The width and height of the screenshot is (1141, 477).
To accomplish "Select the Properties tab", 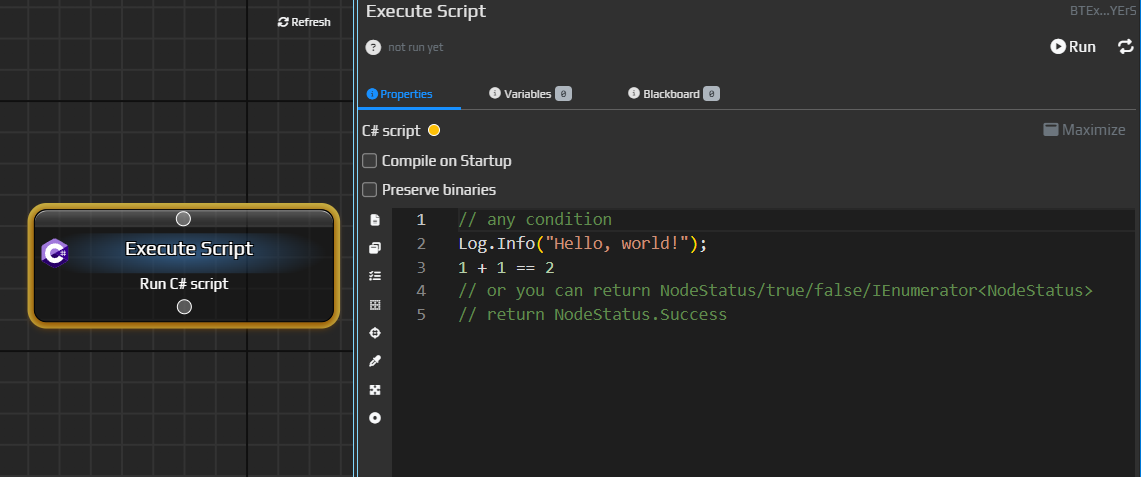I will click(400, 94).
